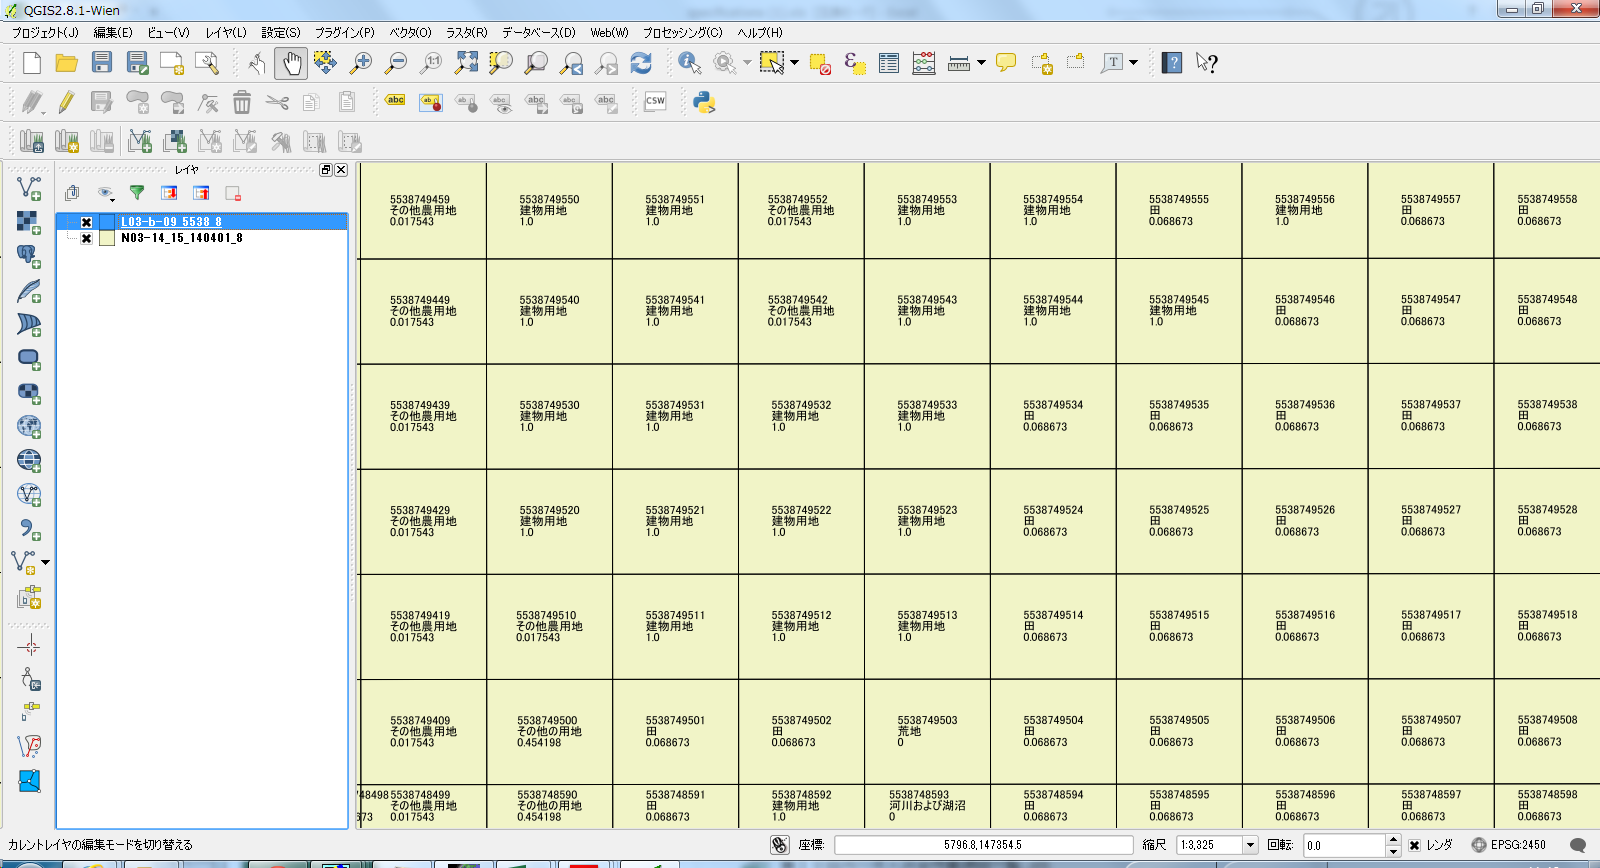Click the EPSG:2450 CRS status button
The image size is (1600, 868).
pos(1509,845)
